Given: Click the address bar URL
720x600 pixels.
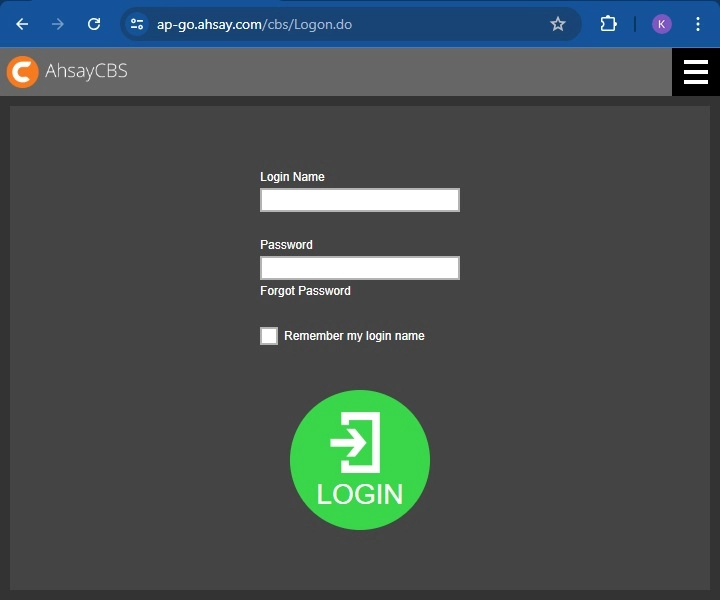Looking at the screenshot, I should tap(254, 24).
